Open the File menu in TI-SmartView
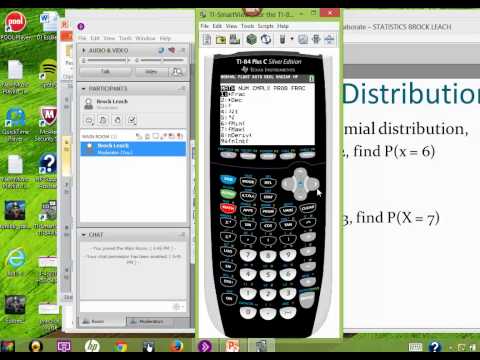This screenshot has height=360, width=480. (x=204, y=26)
